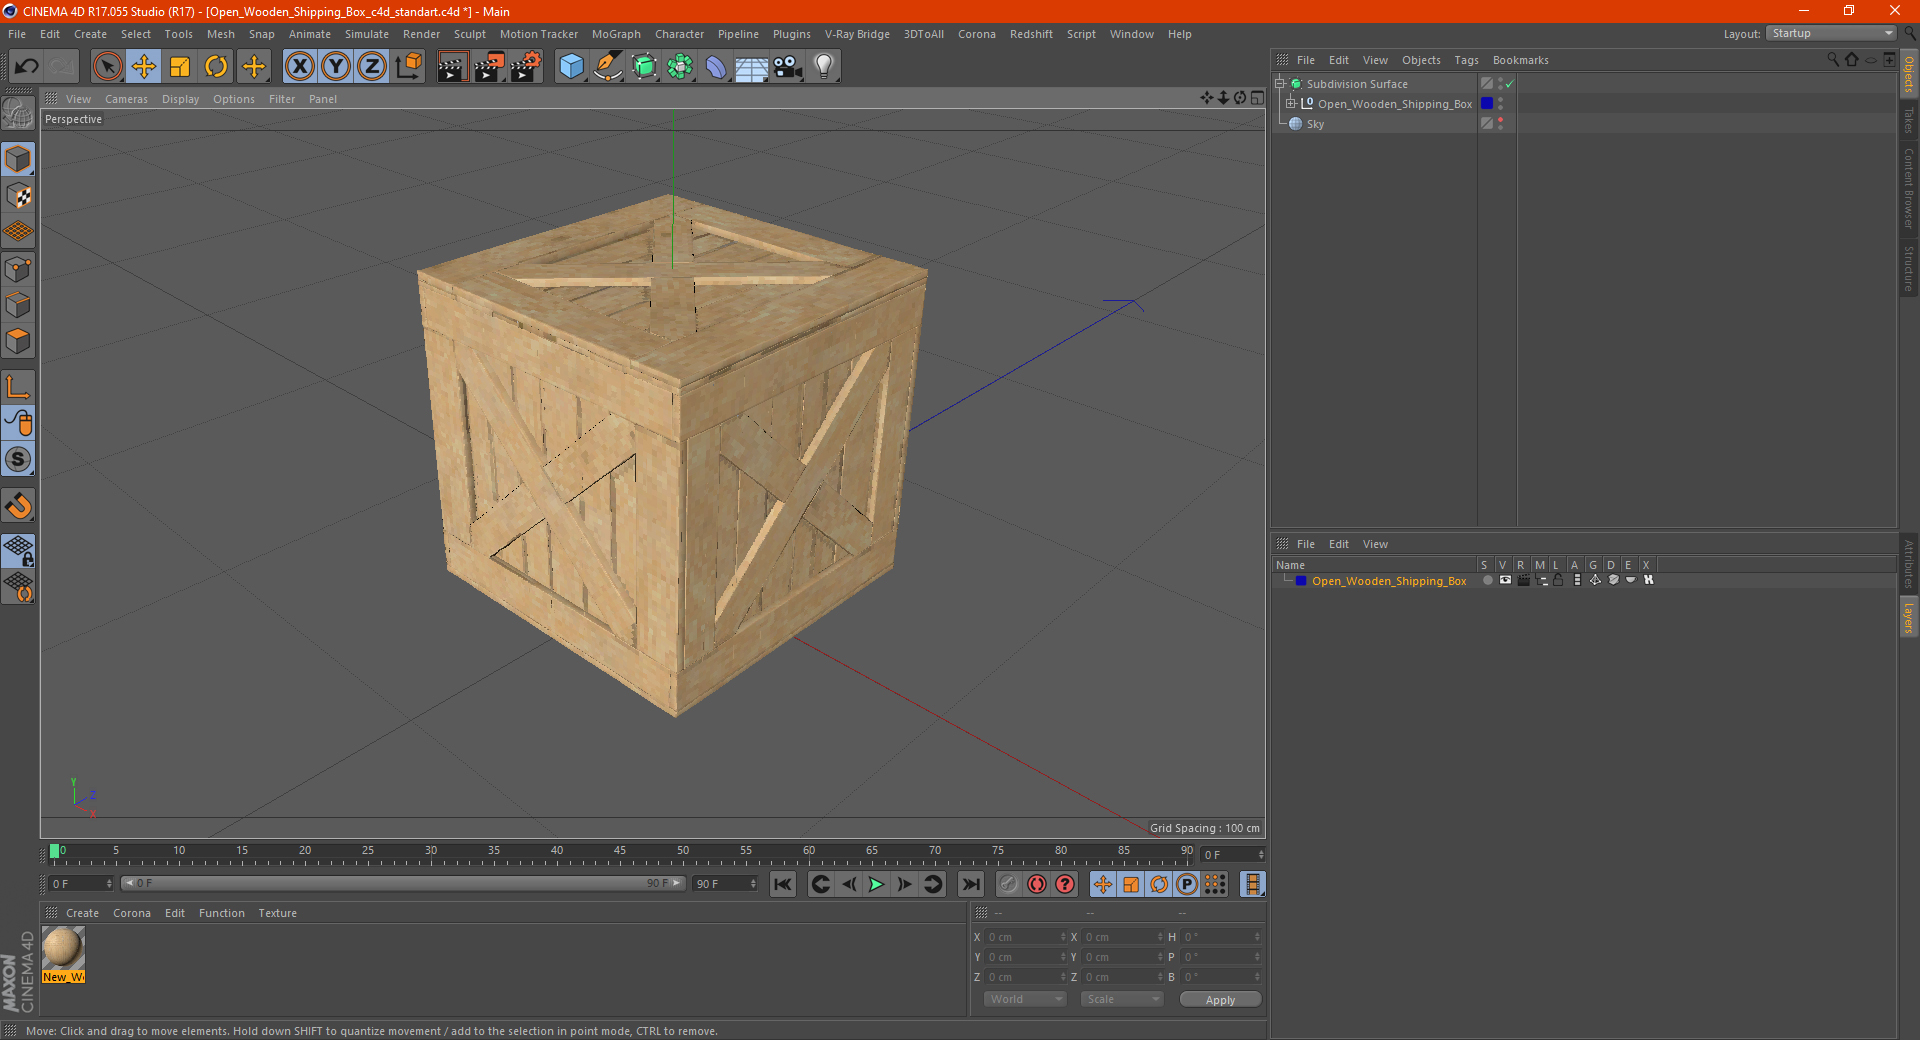Viewport: 1920px width, 1040px height.
Task: Activate the Scale tool in top toolbar
Action: (x=180, y=67)
